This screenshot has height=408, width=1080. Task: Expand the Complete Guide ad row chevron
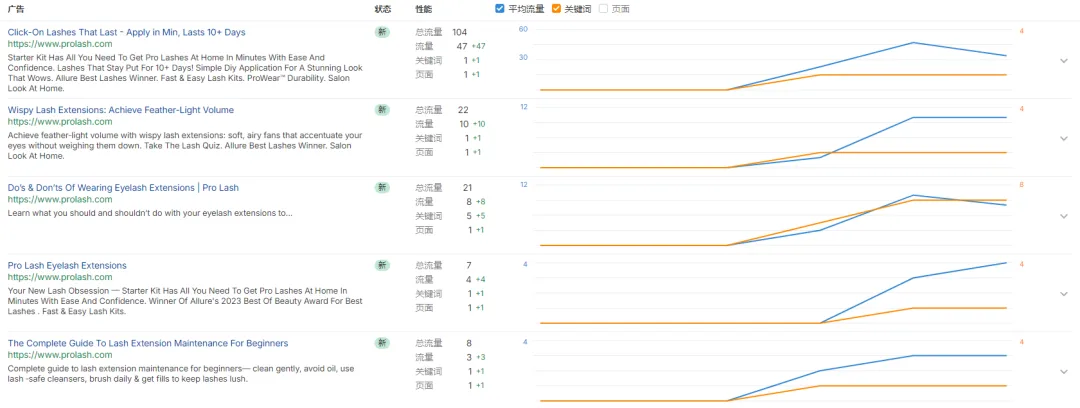[x=1064, y=372]
